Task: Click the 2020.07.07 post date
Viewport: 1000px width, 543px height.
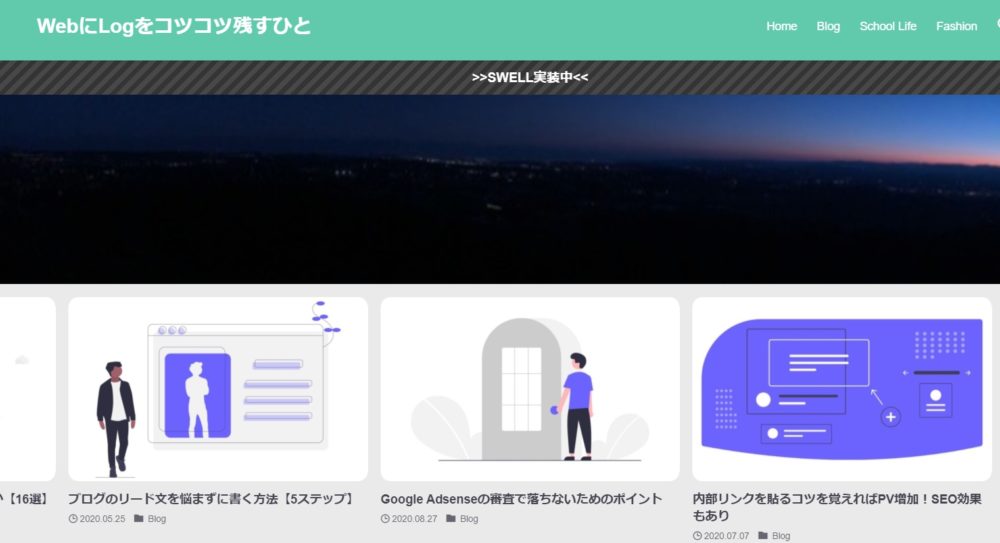Action: pyautogui.click(x=726, y=536)
